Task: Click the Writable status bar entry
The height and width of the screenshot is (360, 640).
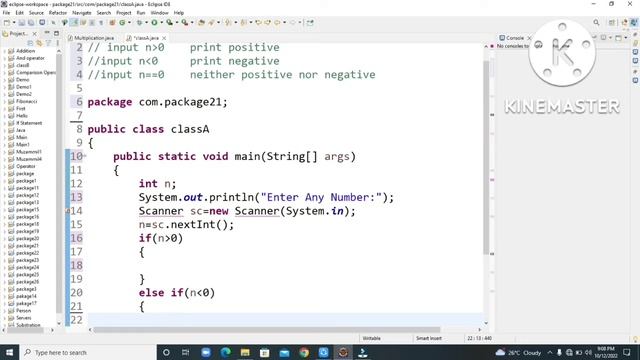Action: 371,338
